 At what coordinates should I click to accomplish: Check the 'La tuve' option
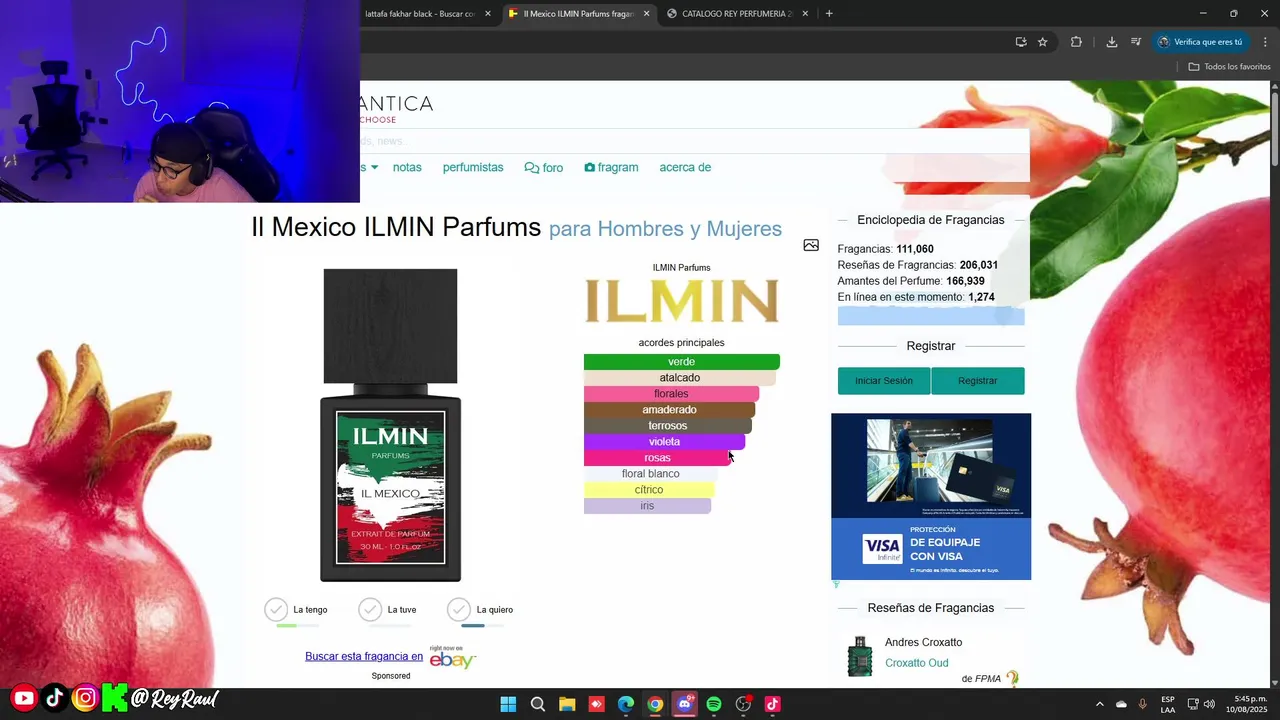click(370, 610)
